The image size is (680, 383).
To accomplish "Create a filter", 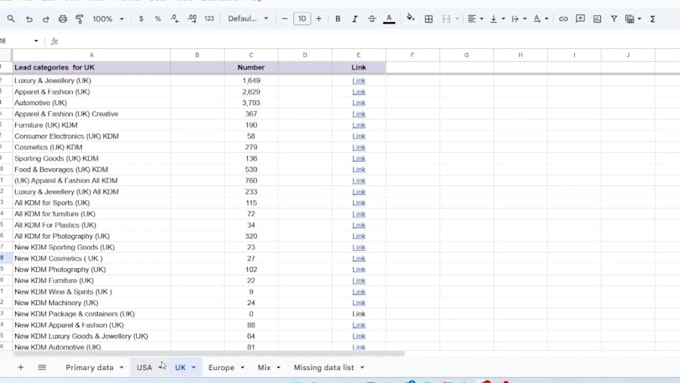I will click(x=614, y=19).
